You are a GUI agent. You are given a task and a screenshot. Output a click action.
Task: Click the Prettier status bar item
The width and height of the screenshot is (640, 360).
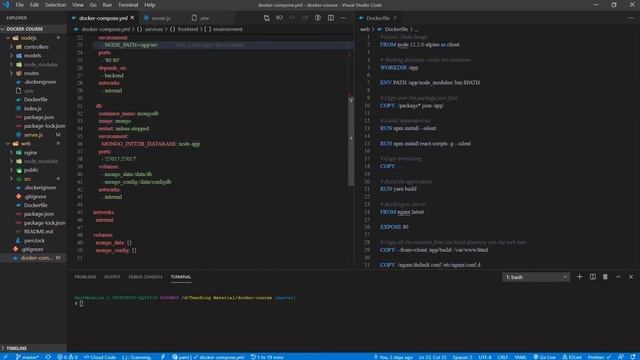(x=600, y=357)
